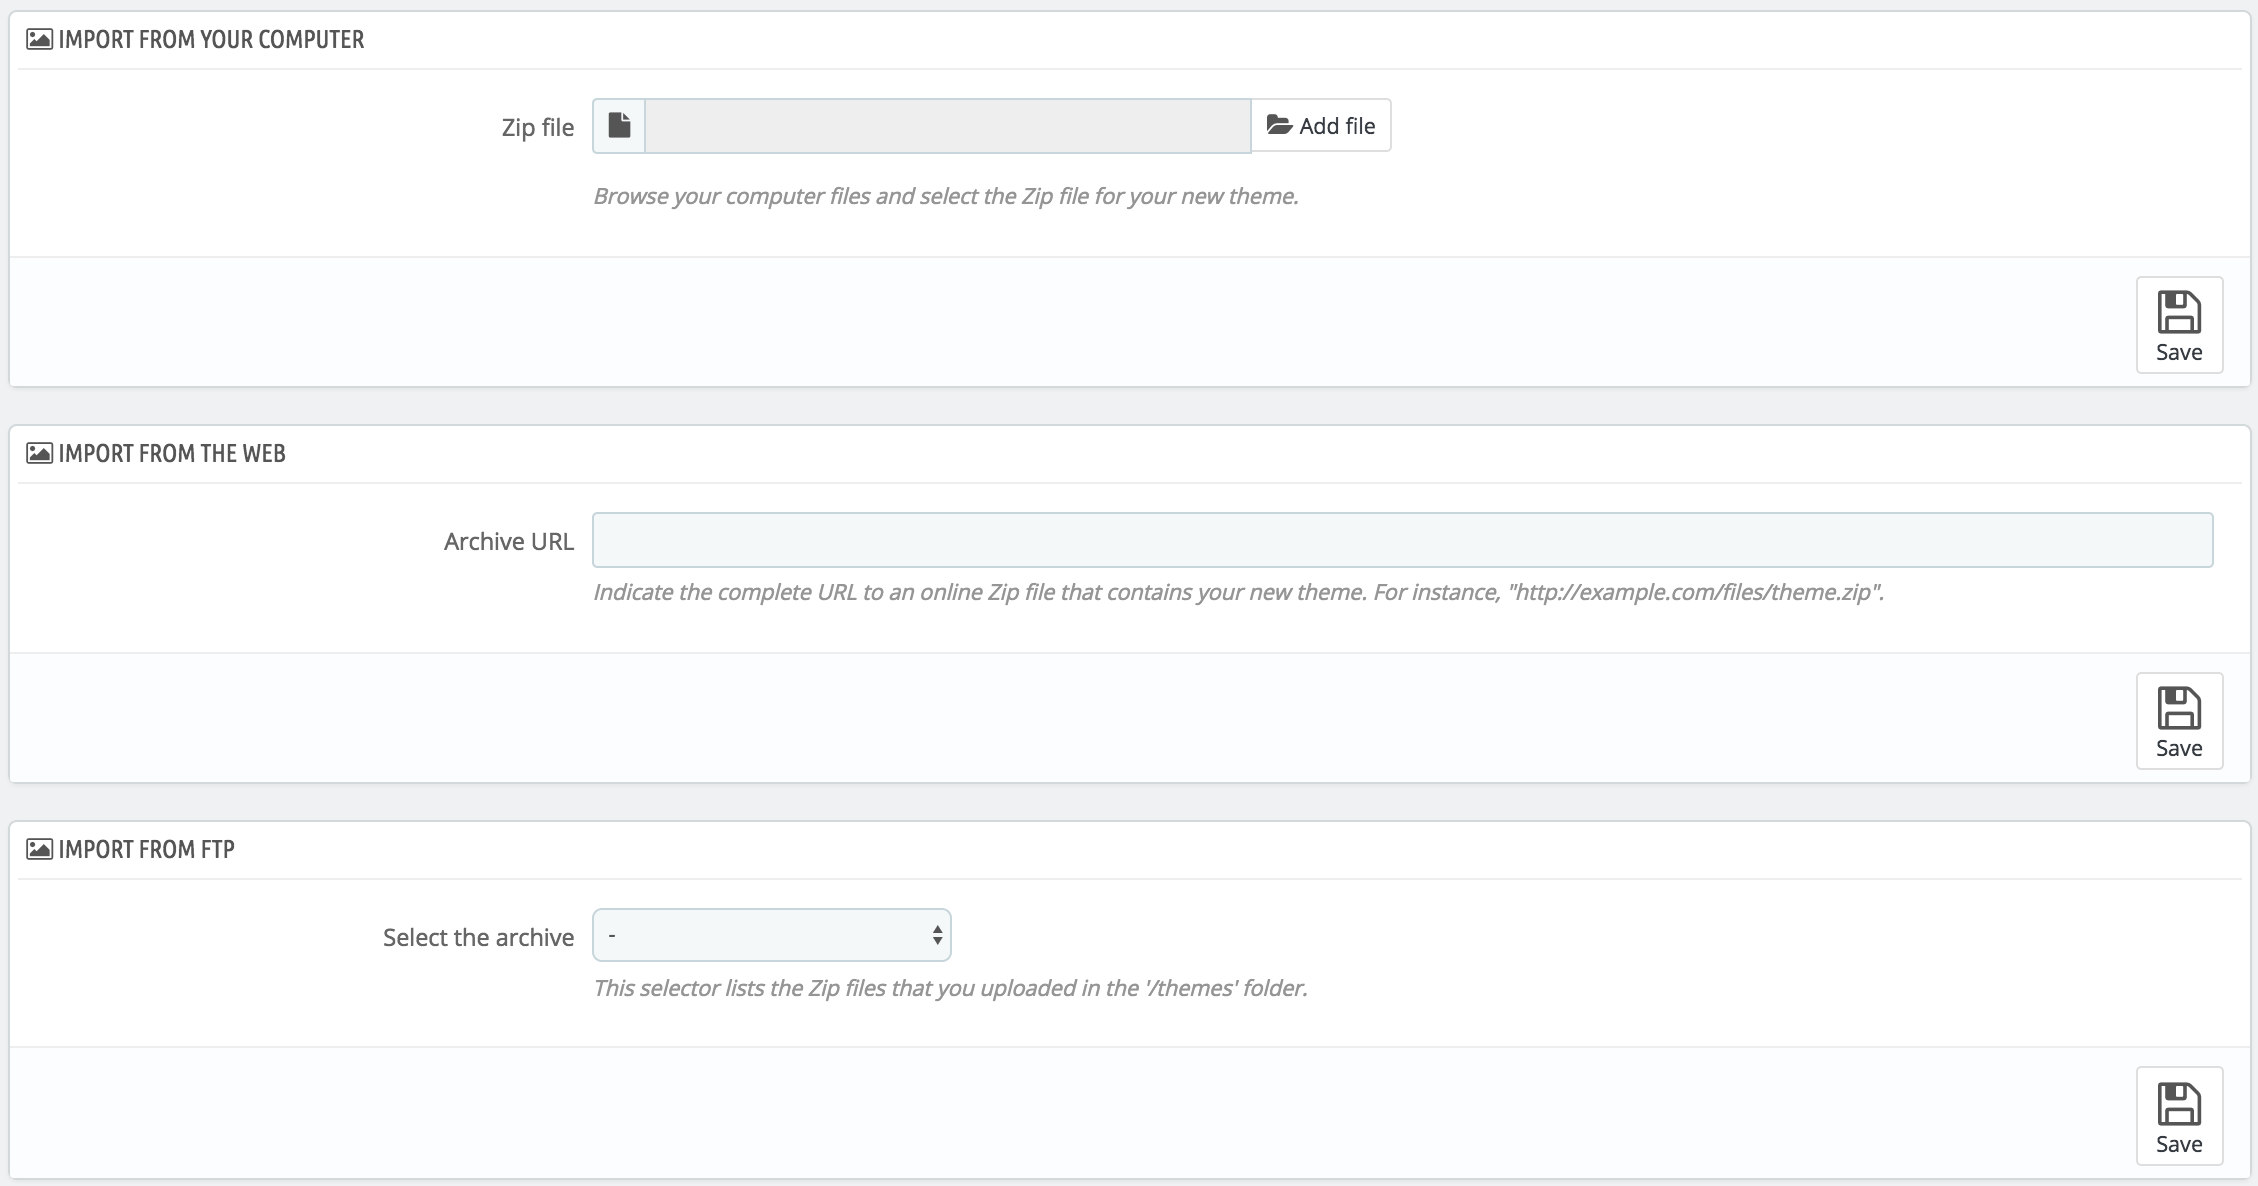Click the picture icon beside Import From Your Computer

(39, 39)
